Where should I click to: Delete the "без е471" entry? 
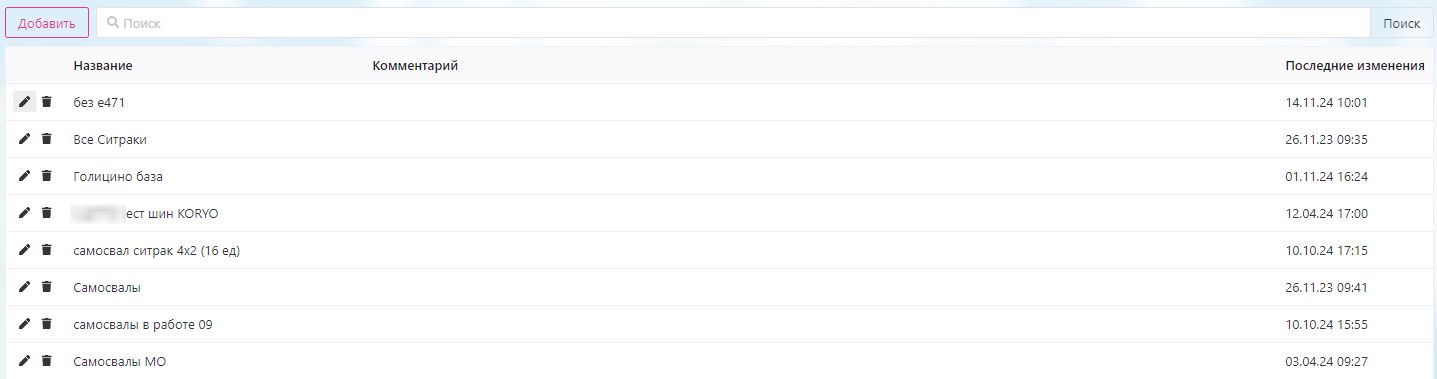pos(47,102)
